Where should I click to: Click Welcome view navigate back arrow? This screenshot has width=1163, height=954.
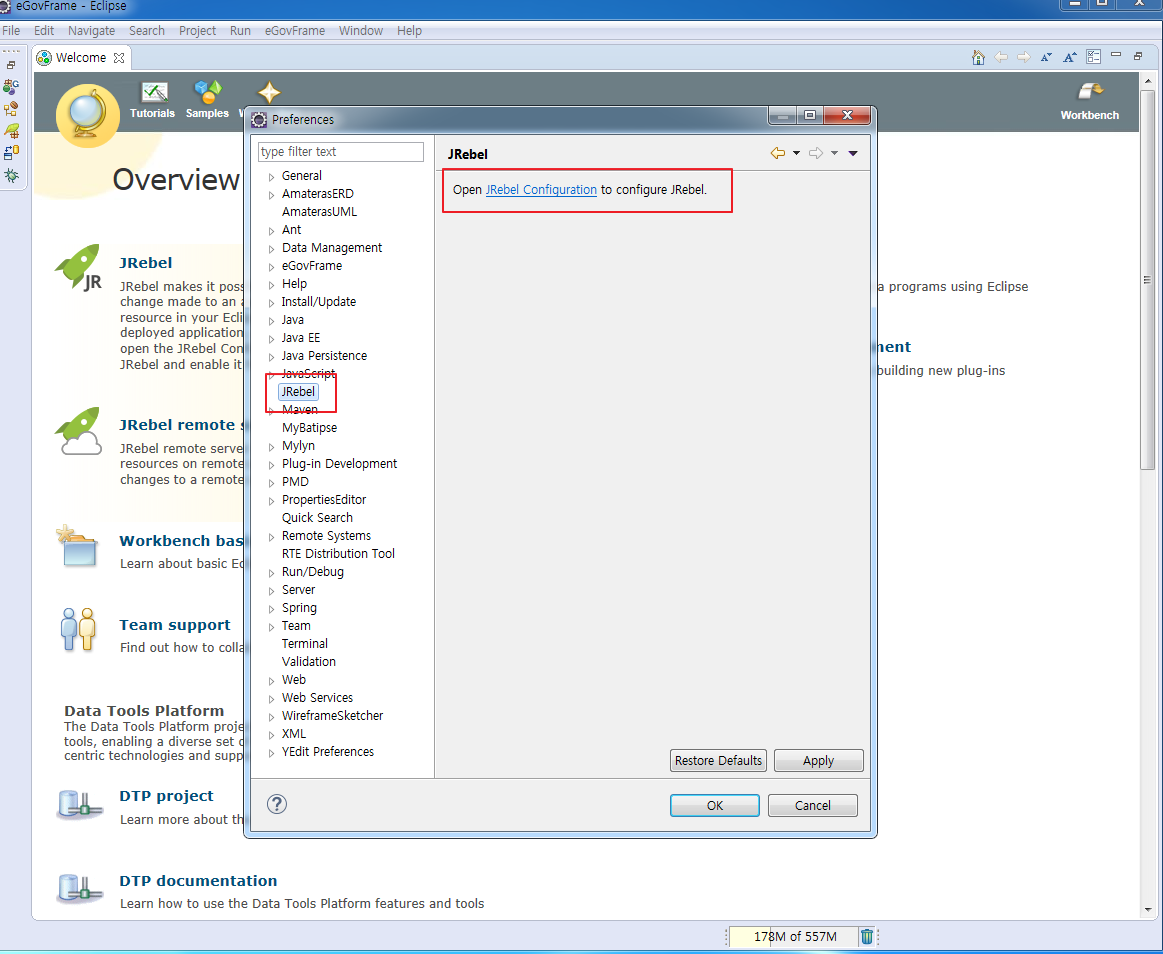pos(1001,57)
